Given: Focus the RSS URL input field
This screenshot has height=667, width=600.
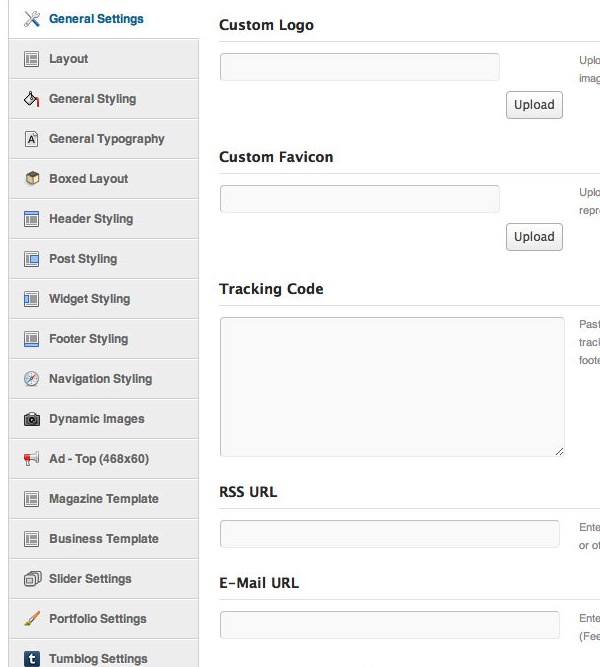Looking at the screenshot, I should [389, 534].
